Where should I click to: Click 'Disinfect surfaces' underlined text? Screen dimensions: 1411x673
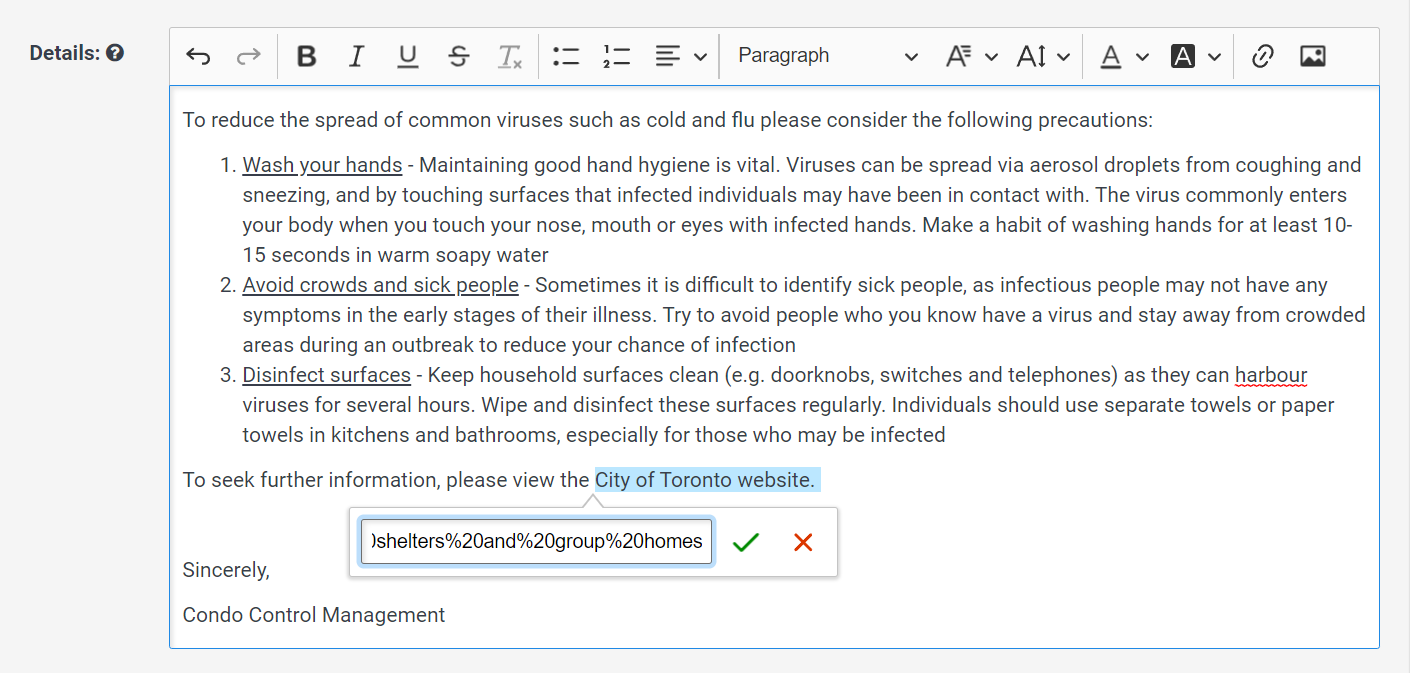coord(326,375)
